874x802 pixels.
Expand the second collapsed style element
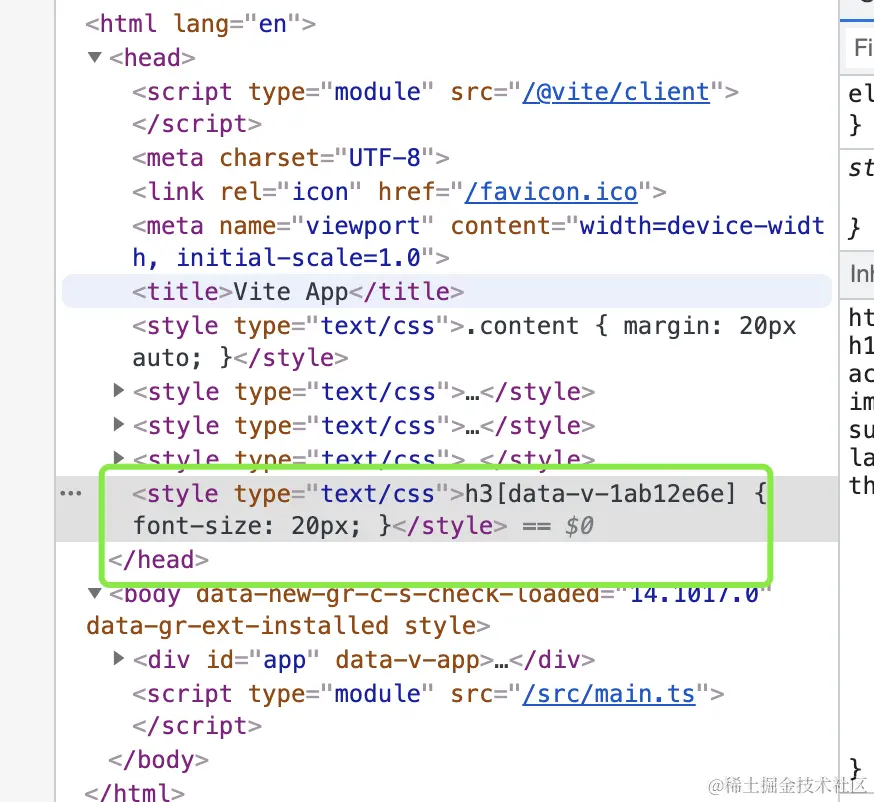118,425
